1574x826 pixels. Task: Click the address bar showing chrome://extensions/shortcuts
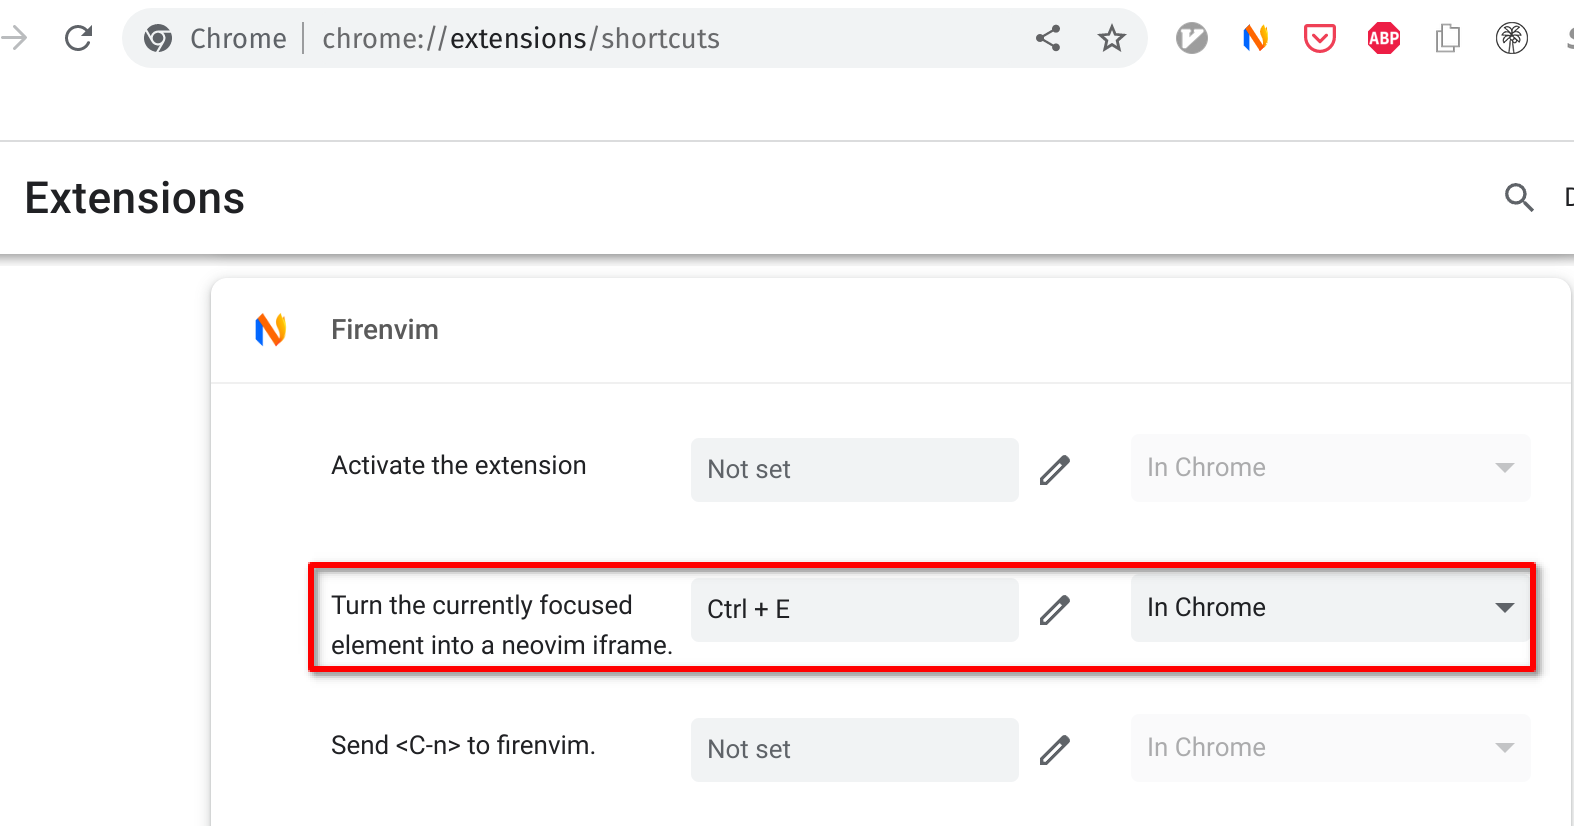coord(520,38)
